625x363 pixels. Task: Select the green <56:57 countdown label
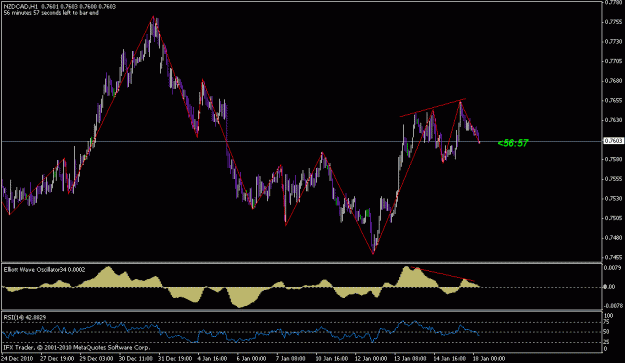[x=513, y=143]
